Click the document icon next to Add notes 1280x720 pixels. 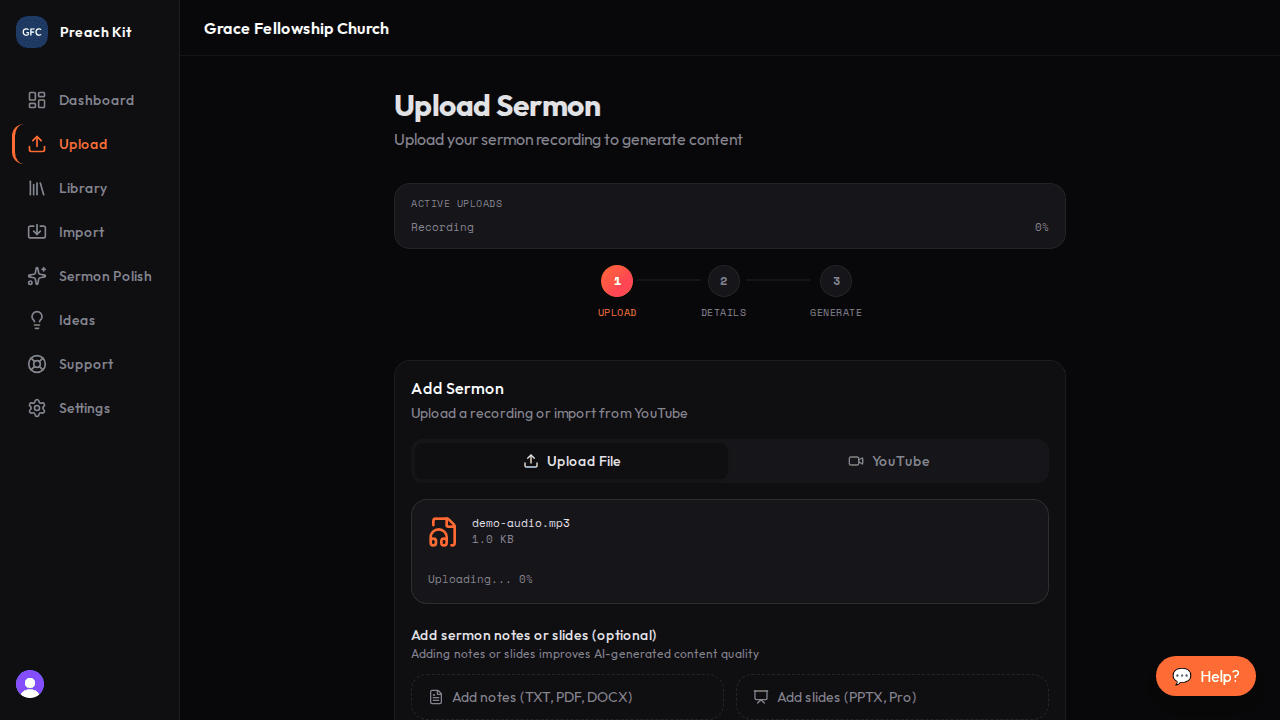pyautogui.click(x=436, y=697)
